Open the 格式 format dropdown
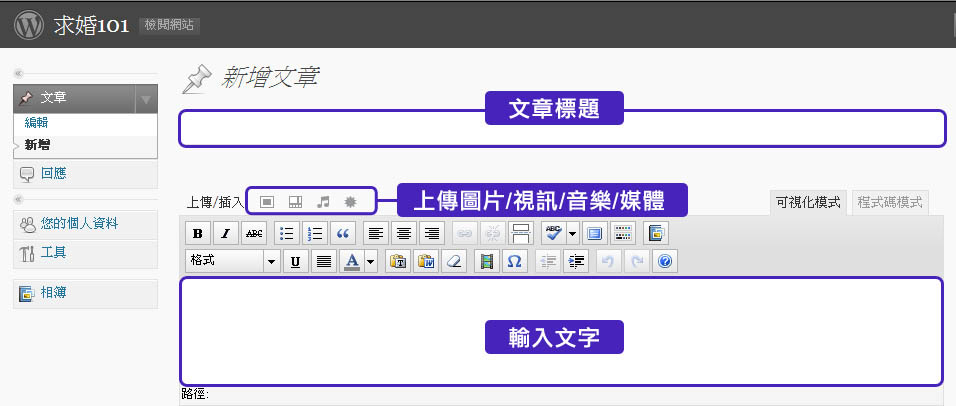The width and height of the screenshot is (956, 406). (232, 262)
